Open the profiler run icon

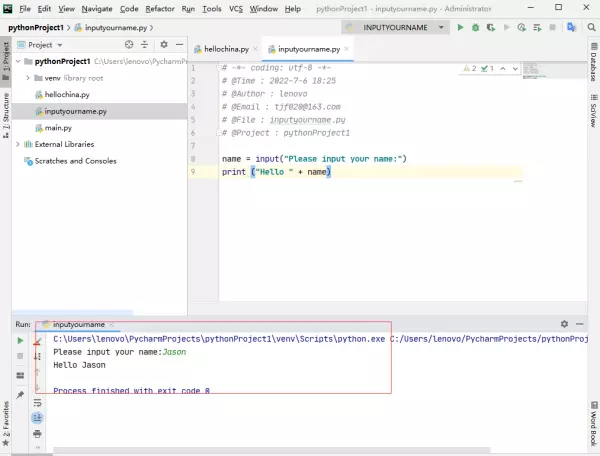(x=521, y=28)
